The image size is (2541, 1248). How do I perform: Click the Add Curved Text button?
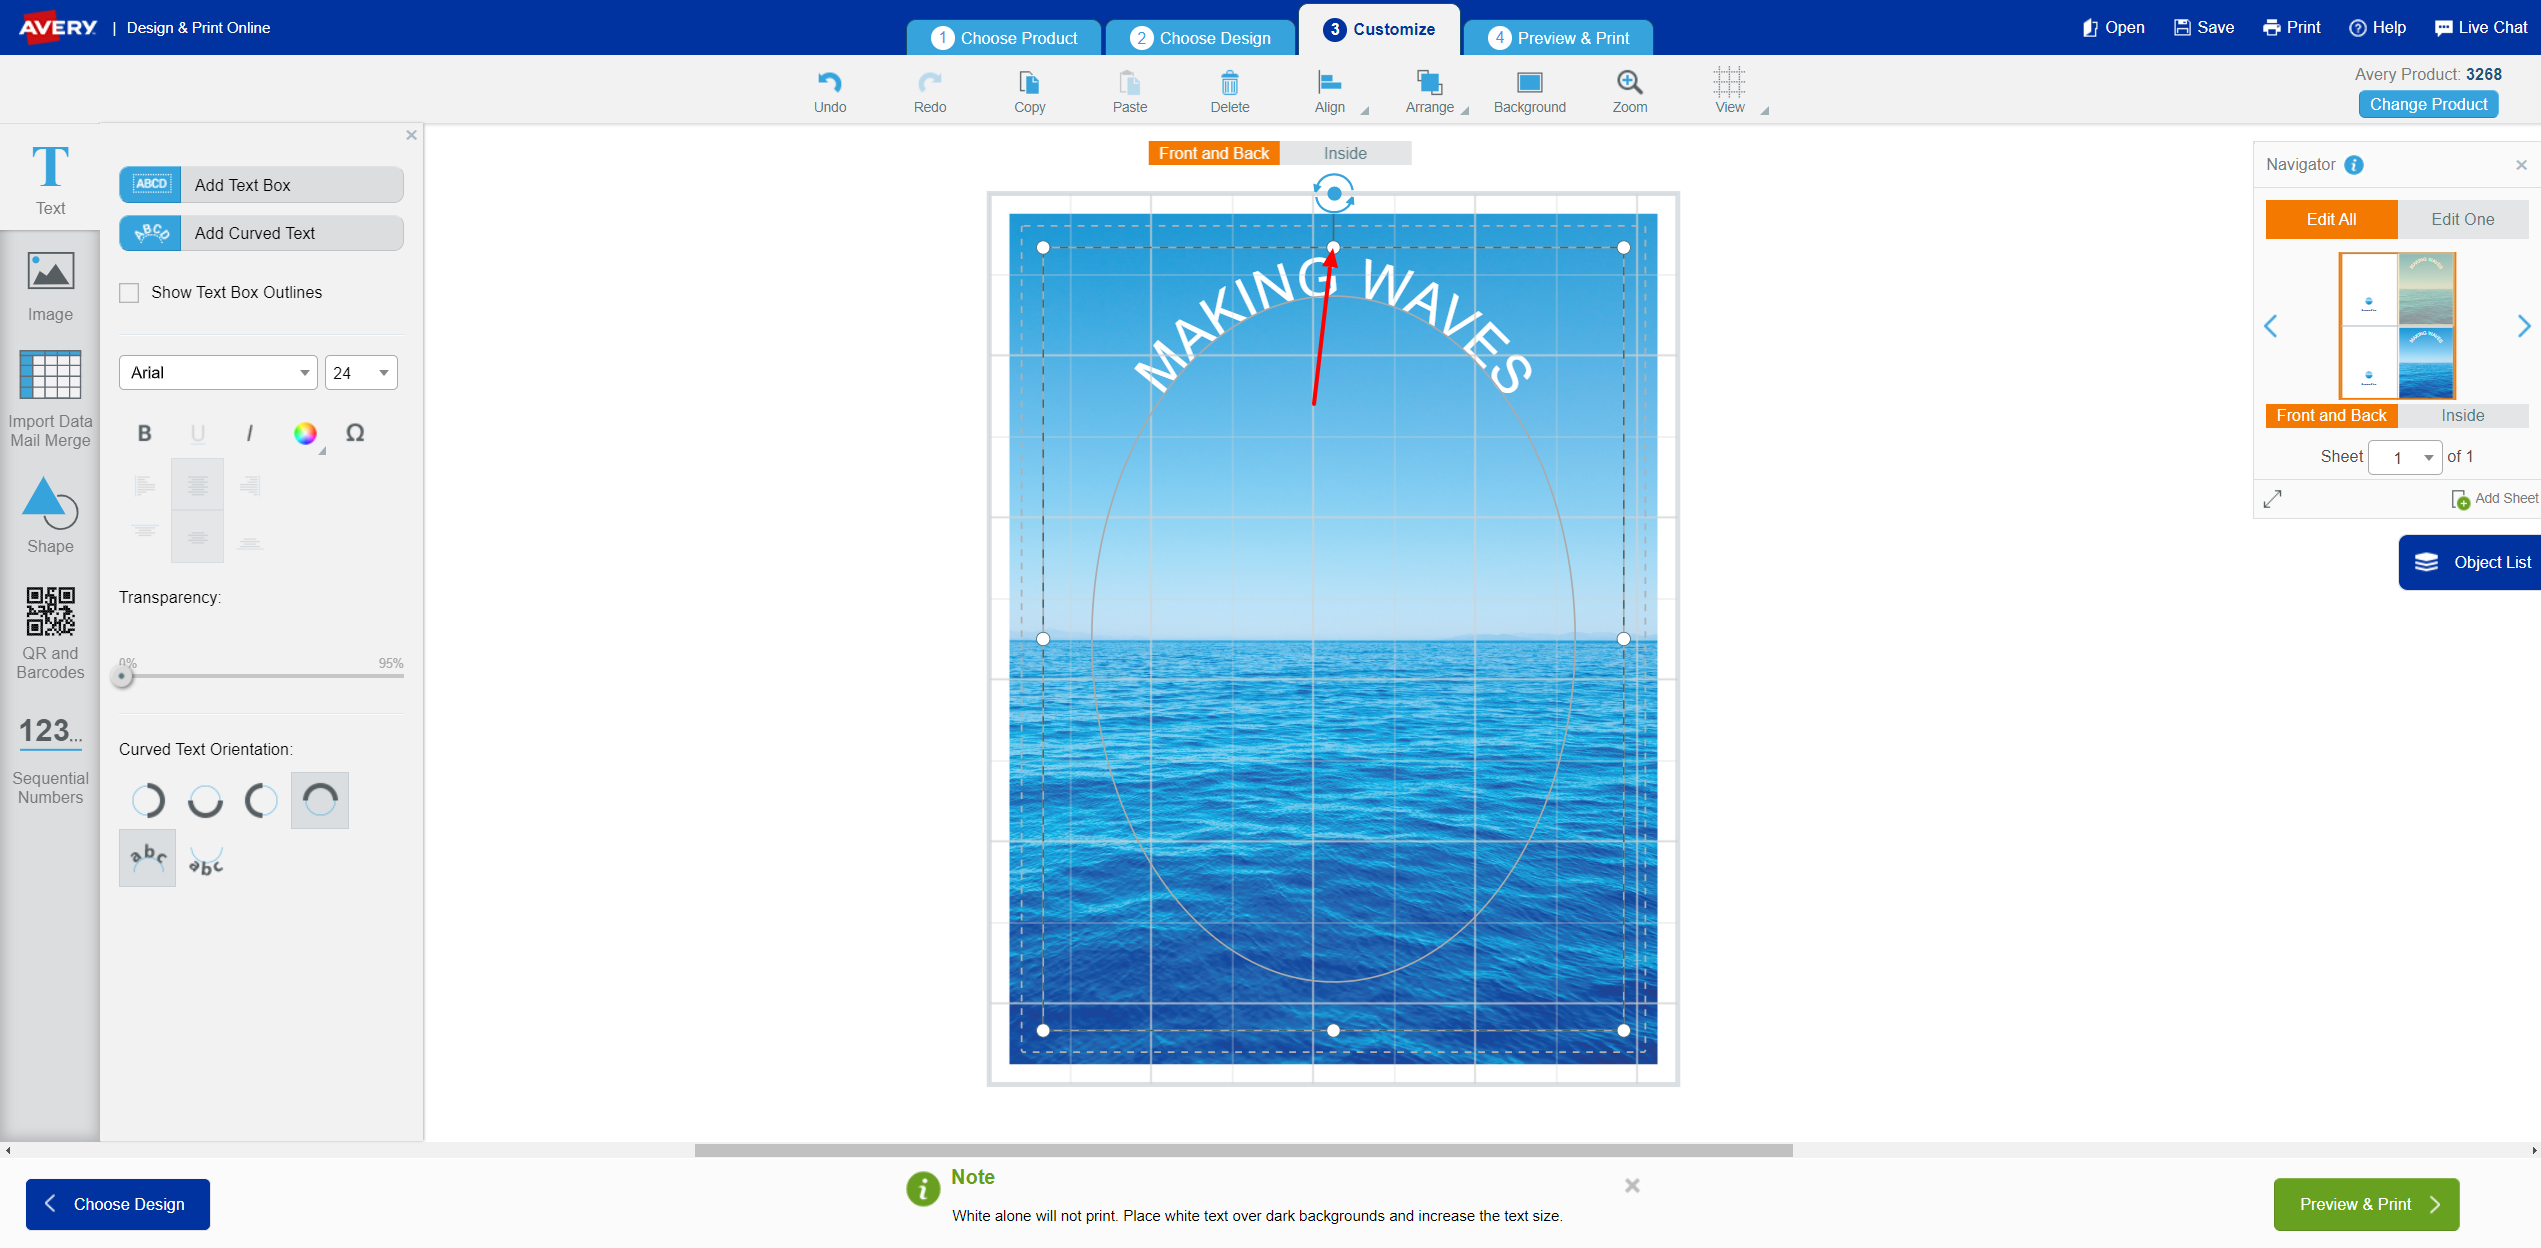[x=261, y=233]
